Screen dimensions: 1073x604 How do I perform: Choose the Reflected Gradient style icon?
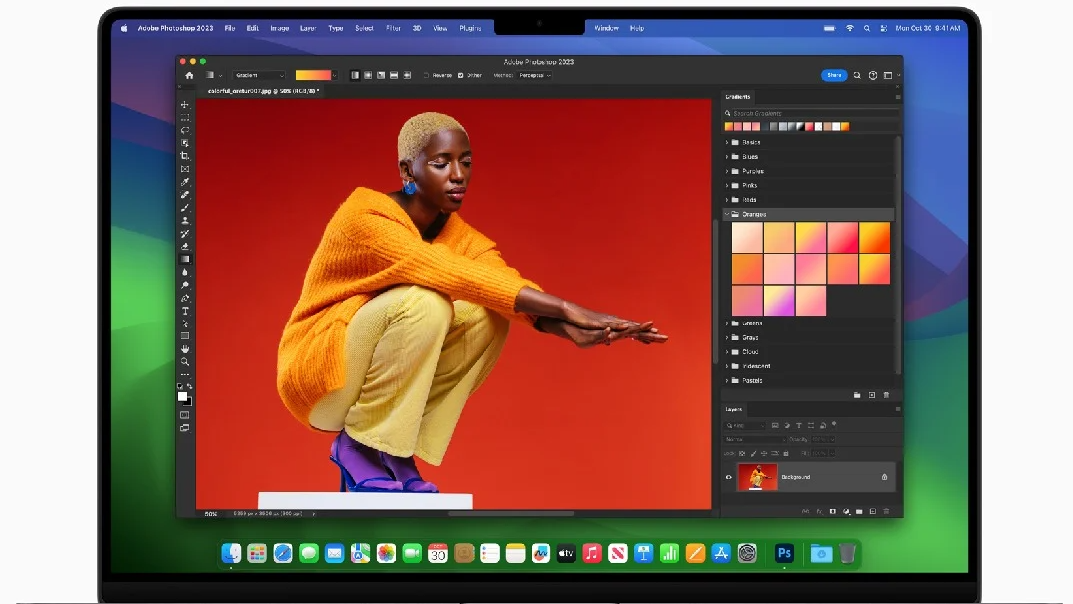pos(394,75)
